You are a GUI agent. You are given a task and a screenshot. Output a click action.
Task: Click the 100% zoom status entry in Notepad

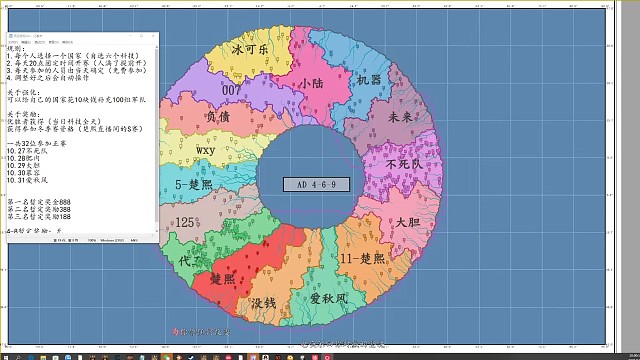[92, 240]
